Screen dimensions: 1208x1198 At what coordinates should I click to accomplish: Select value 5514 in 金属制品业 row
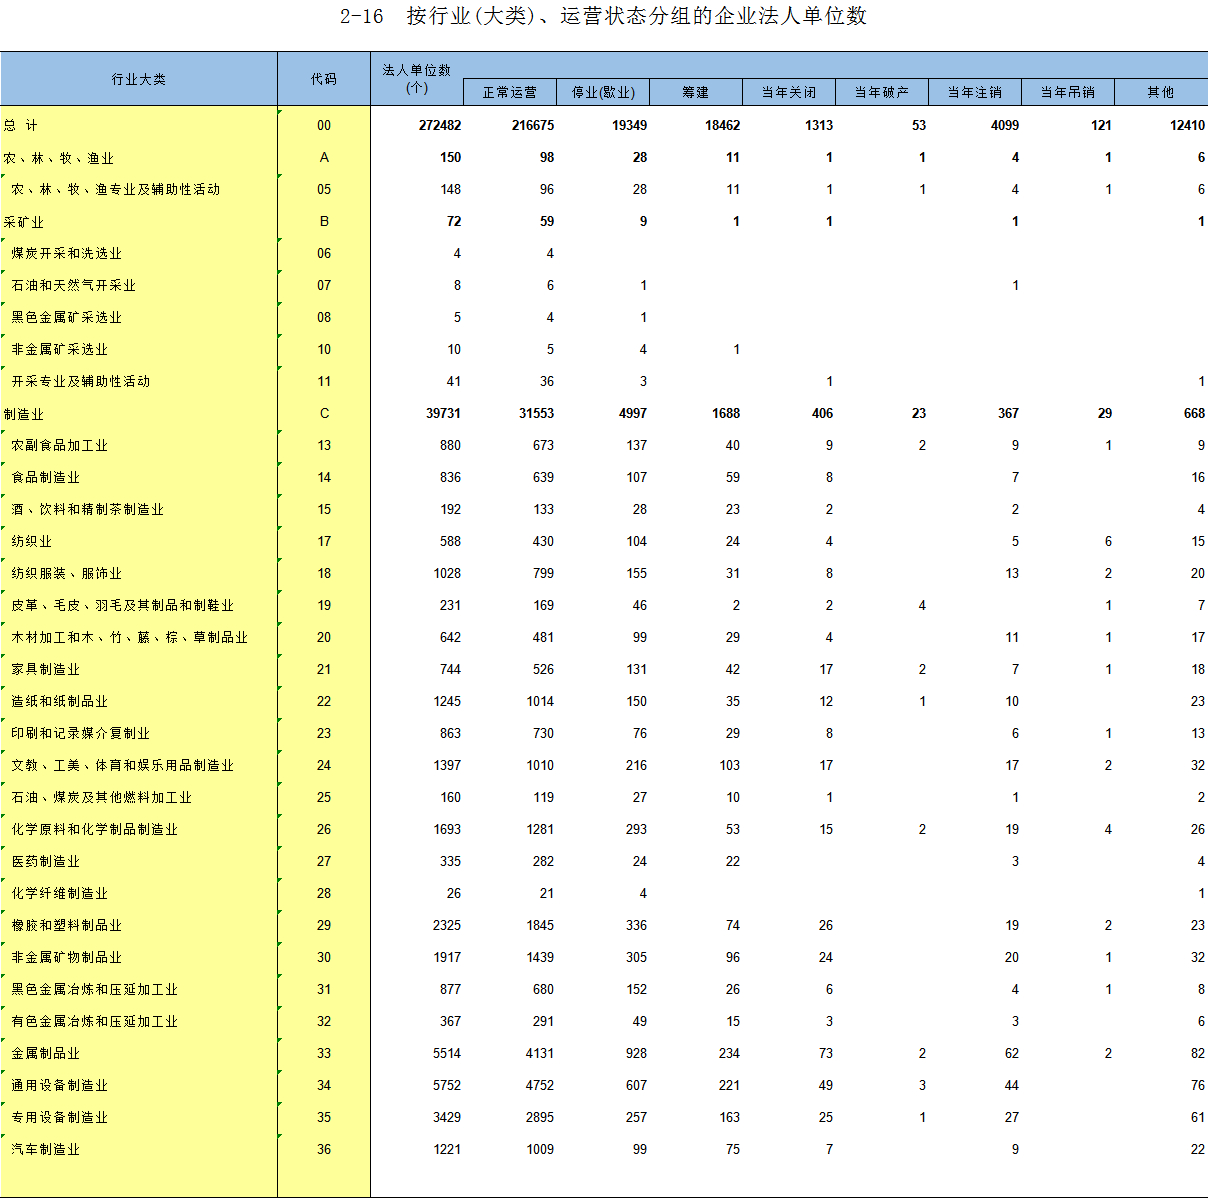(x=447, y=1053)
